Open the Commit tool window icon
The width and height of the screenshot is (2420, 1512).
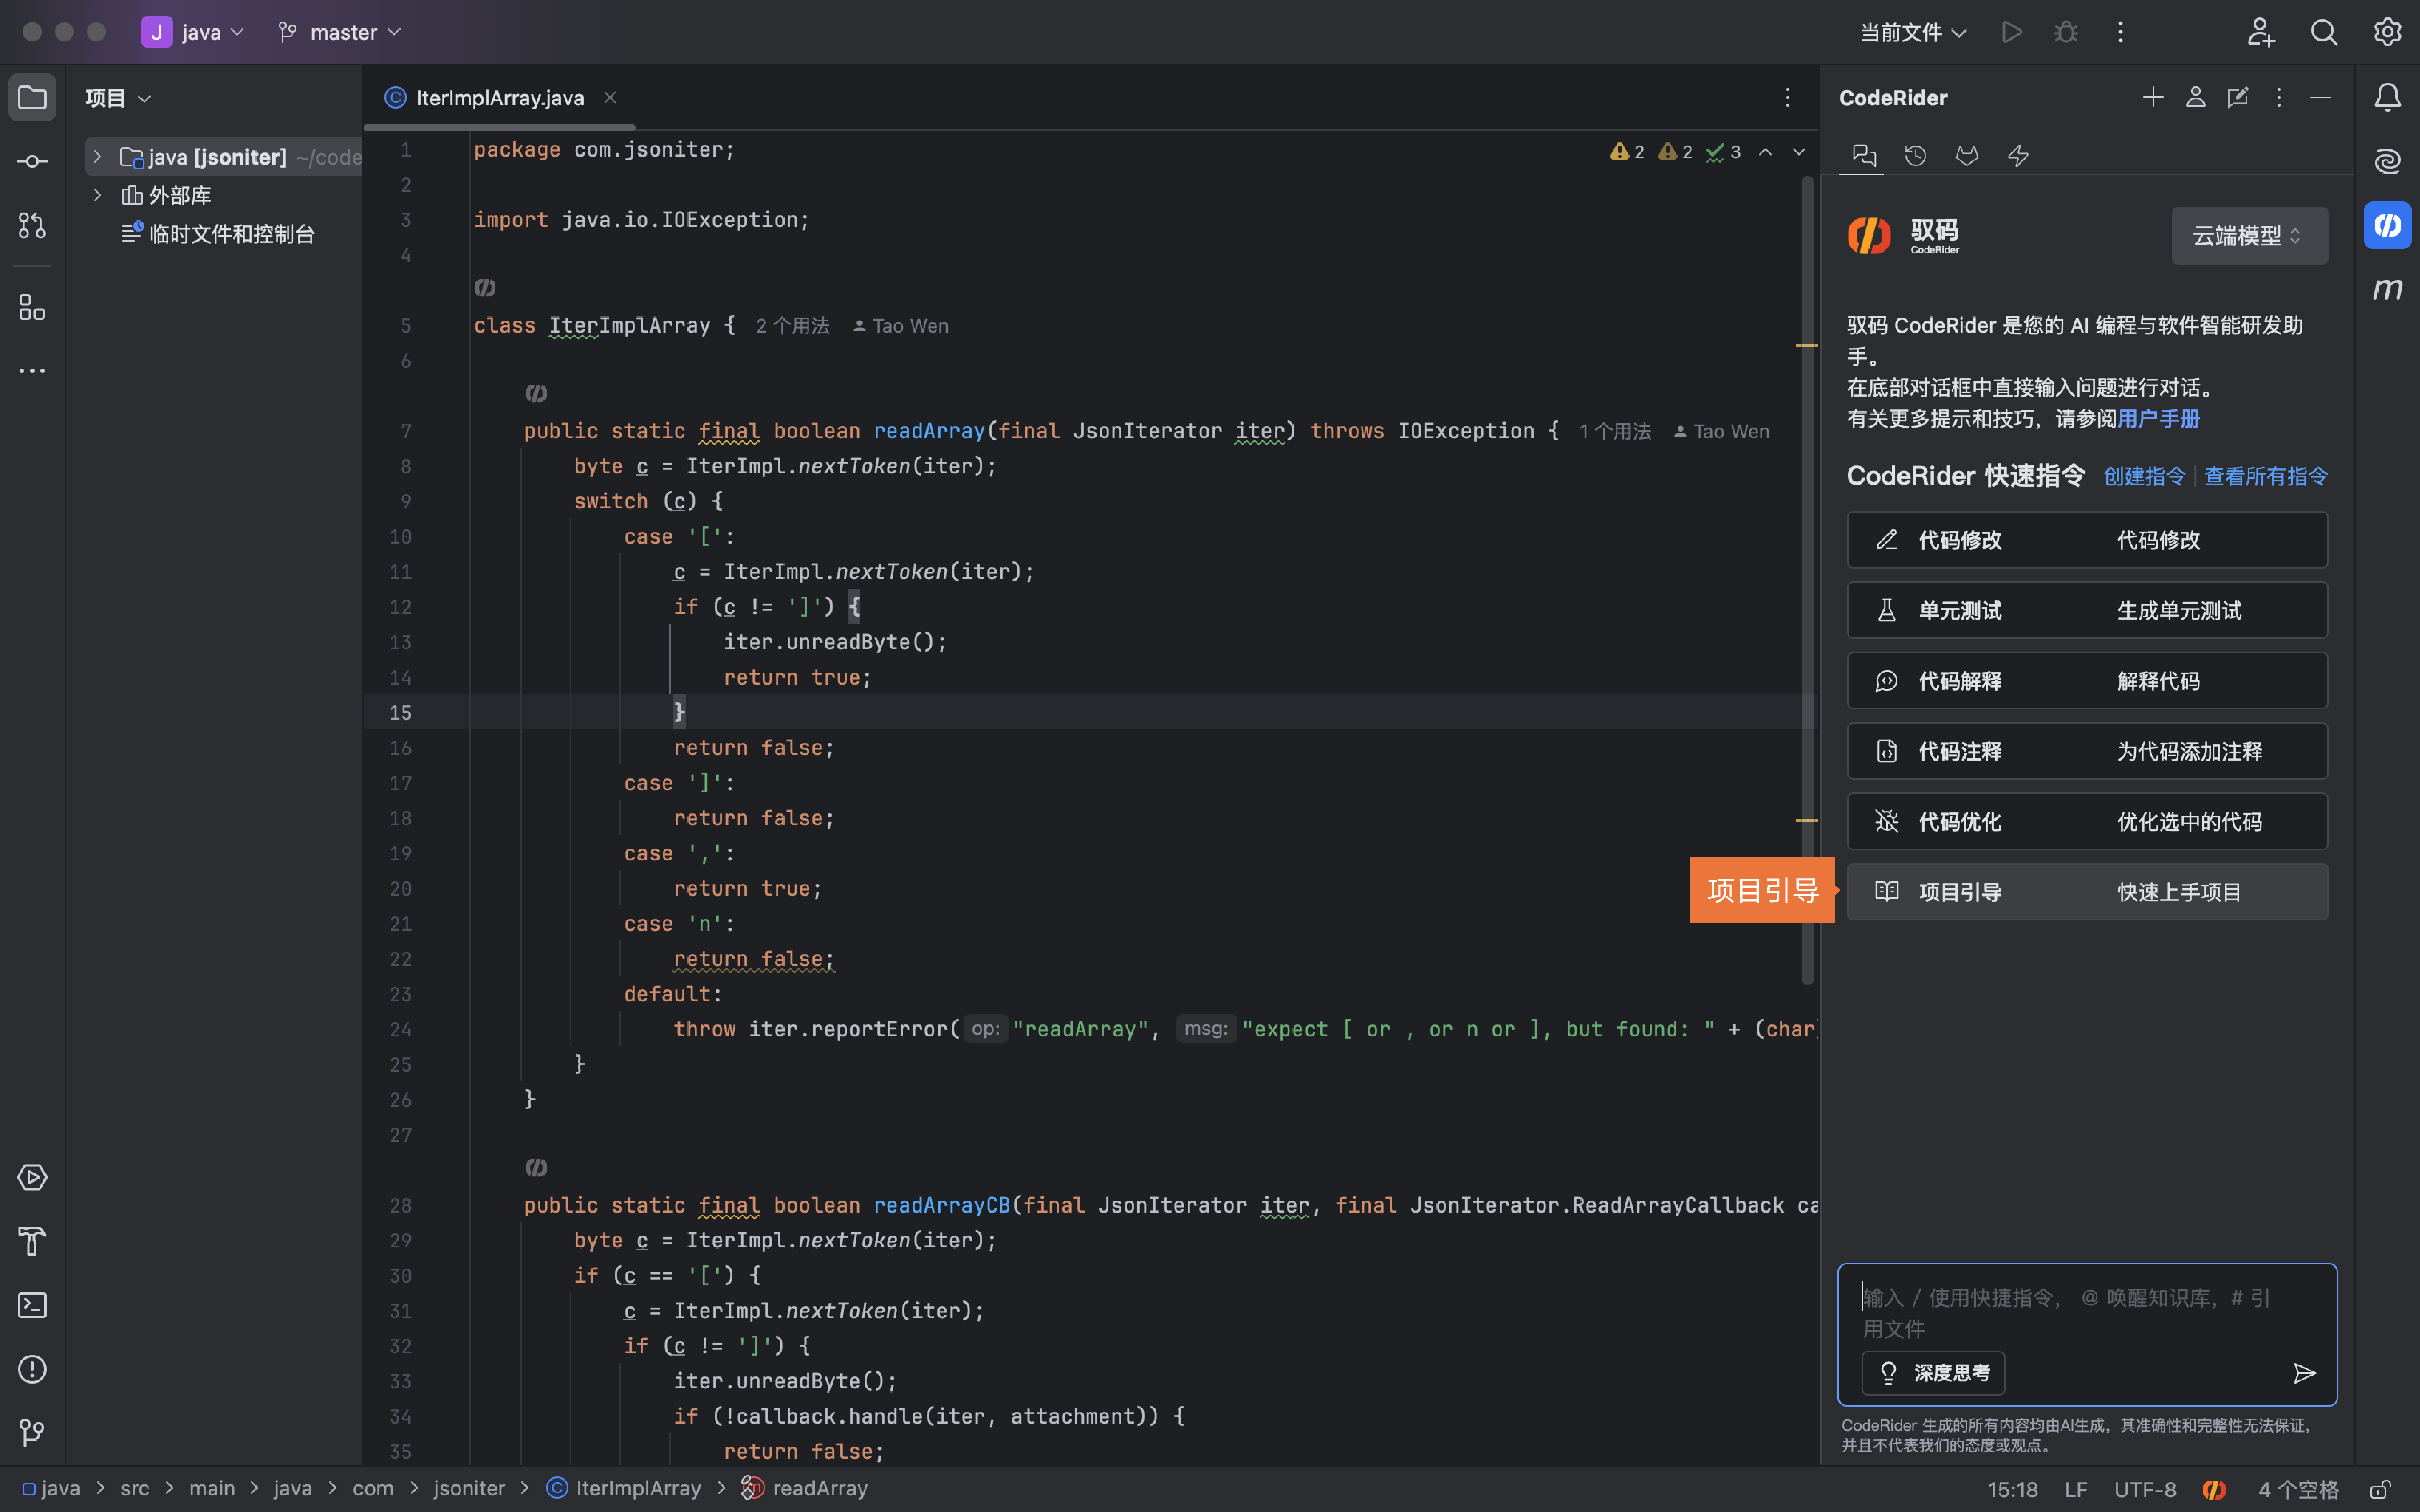pyautogui.click(x=32, y=161)
